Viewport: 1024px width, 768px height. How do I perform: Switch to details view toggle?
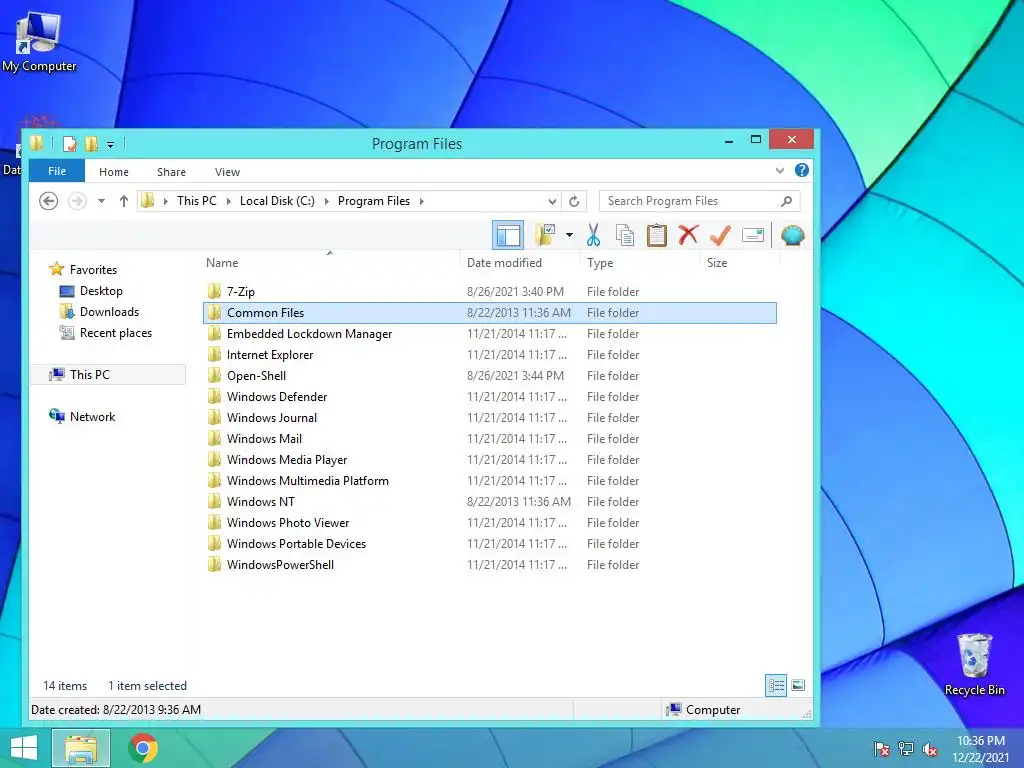point(776,685)
